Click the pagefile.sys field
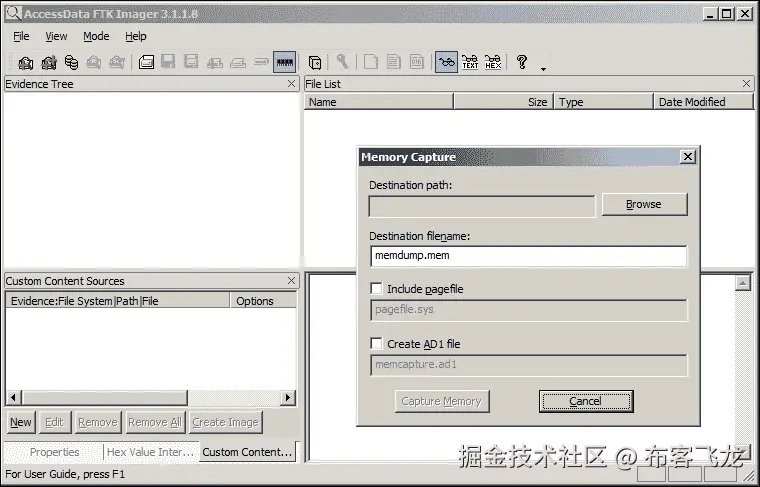 (528, 310)
